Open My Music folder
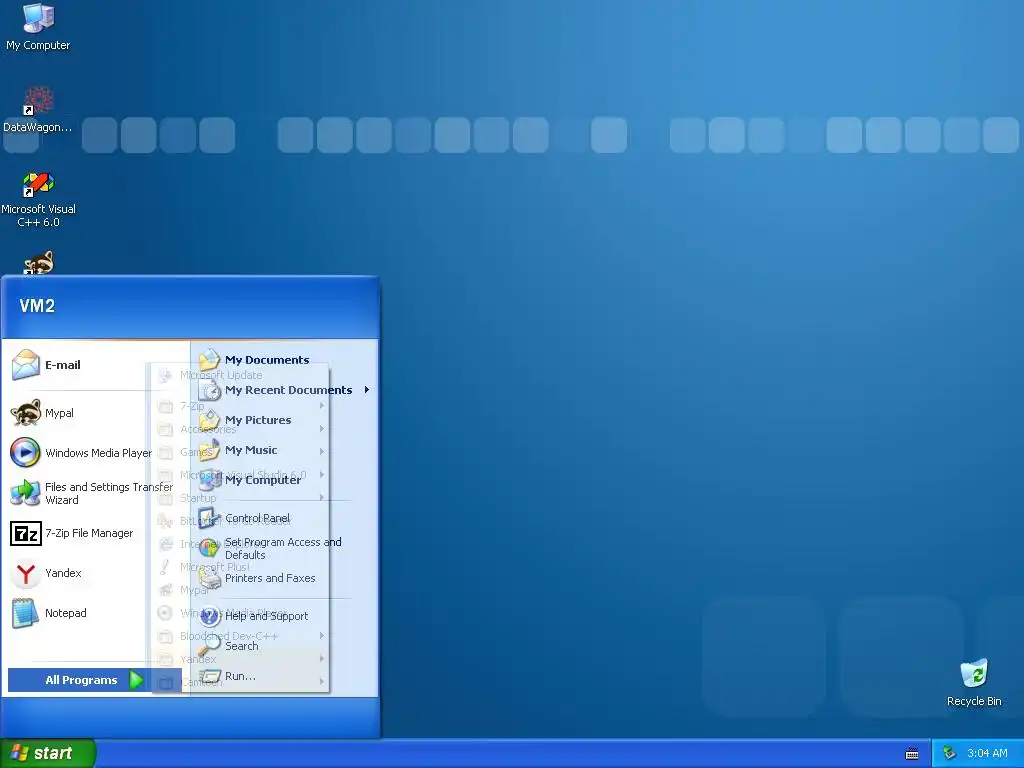 (x=285, y=450)
